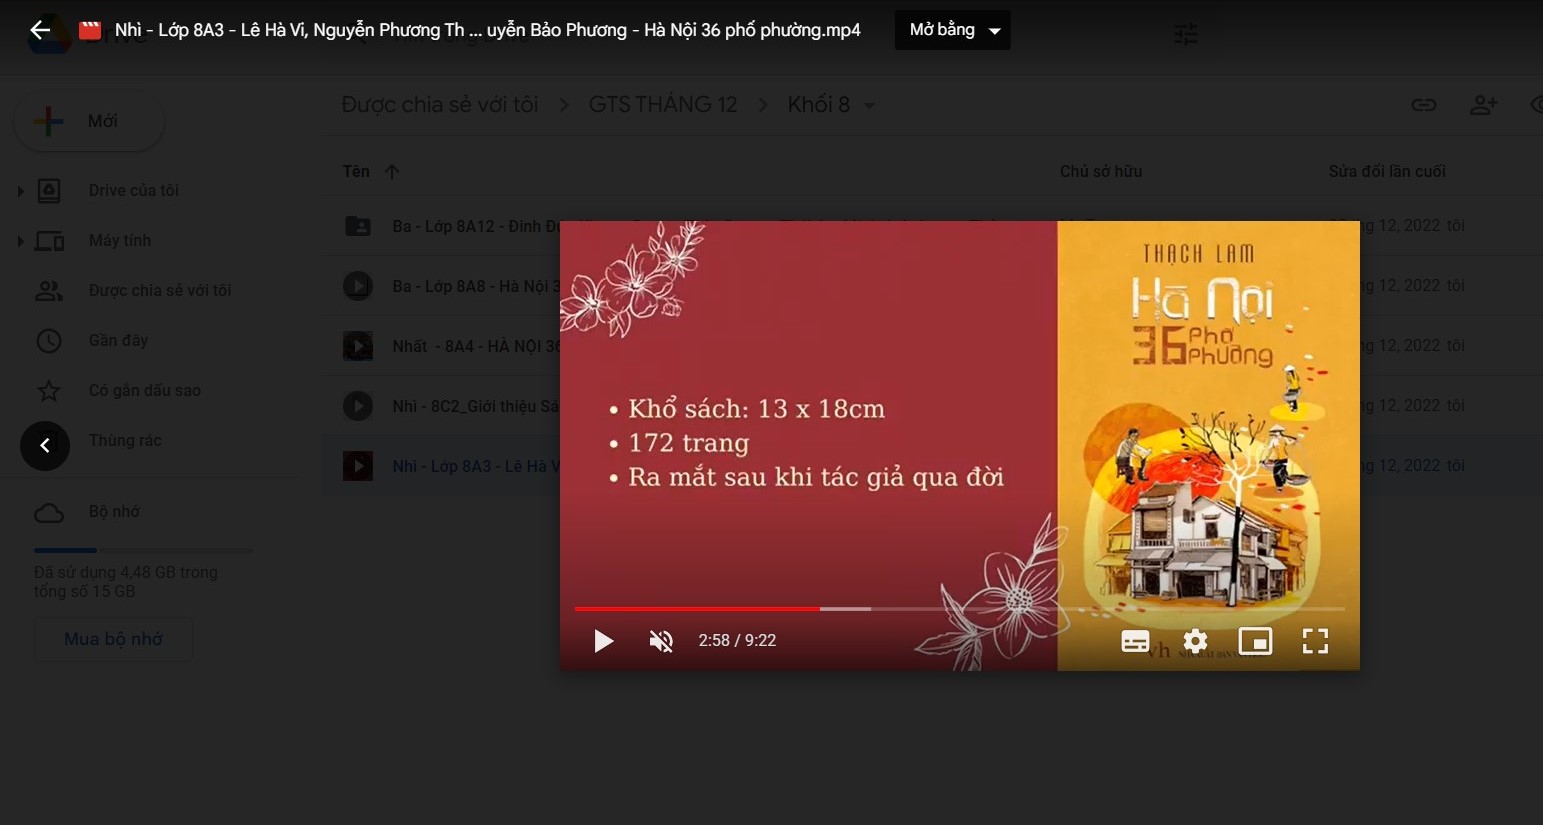Open 'Thùng rác' trash
The height and width of the screenshot is (825, 1543).
click(x=125, y=440)
